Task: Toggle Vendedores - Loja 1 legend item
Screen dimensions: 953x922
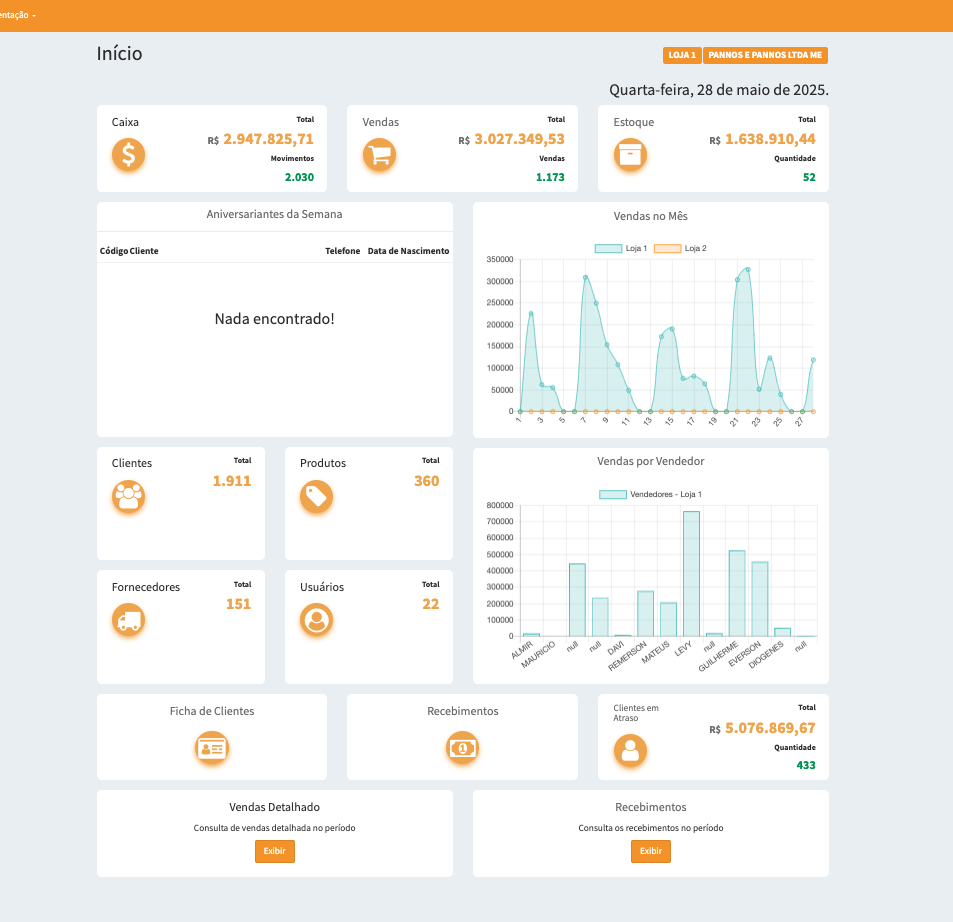Action: [650, 494]
